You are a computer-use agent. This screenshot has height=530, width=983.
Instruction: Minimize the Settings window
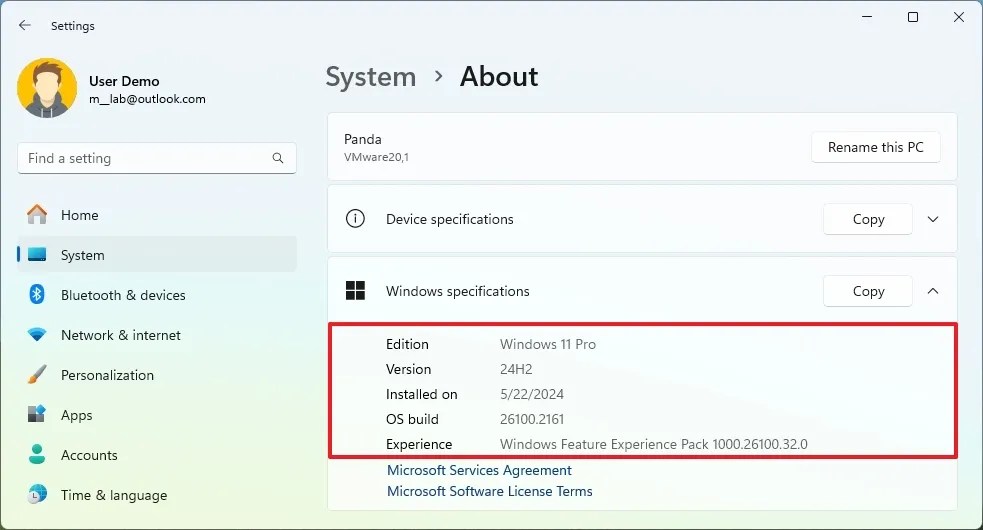867,17
